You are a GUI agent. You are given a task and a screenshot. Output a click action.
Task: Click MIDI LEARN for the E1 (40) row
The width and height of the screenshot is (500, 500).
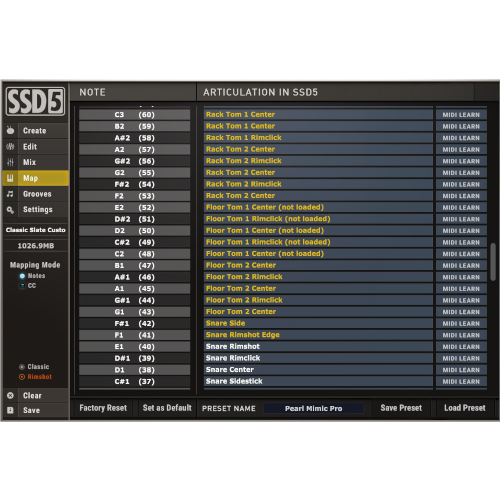(x=461, y=347)
